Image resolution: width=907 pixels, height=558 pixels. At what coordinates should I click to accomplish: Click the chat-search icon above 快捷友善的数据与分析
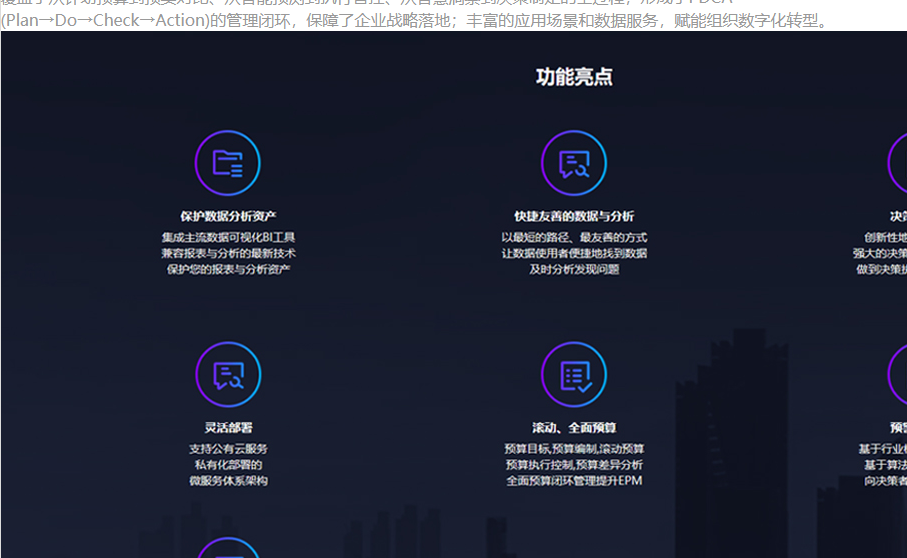pos(574,163)
